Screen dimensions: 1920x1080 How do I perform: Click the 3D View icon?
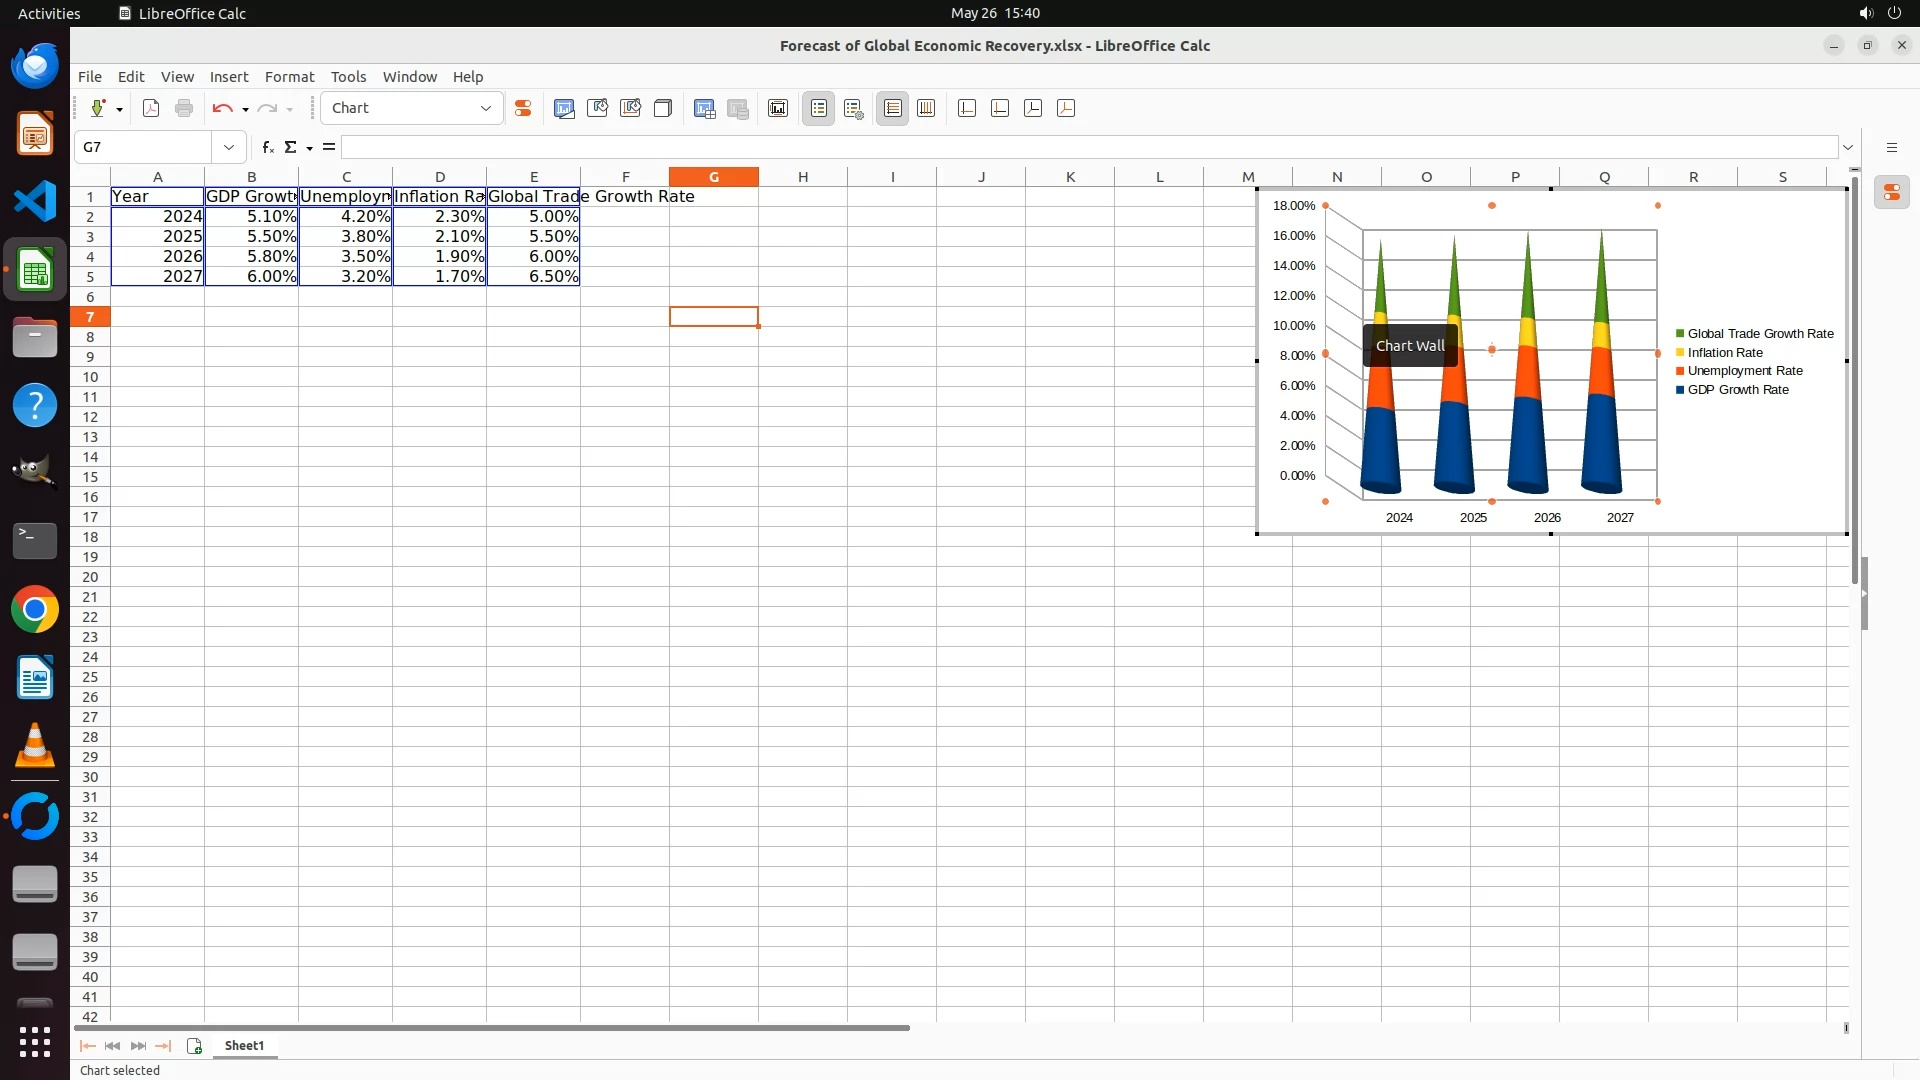663,108
